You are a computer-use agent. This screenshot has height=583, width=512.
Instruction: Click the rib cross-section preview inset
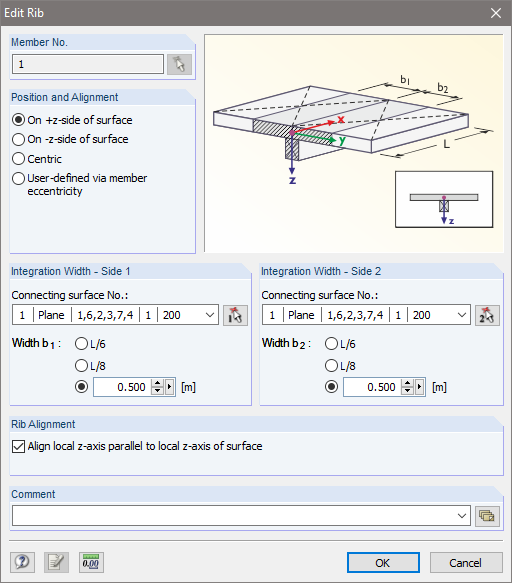(x=444, y=199)
